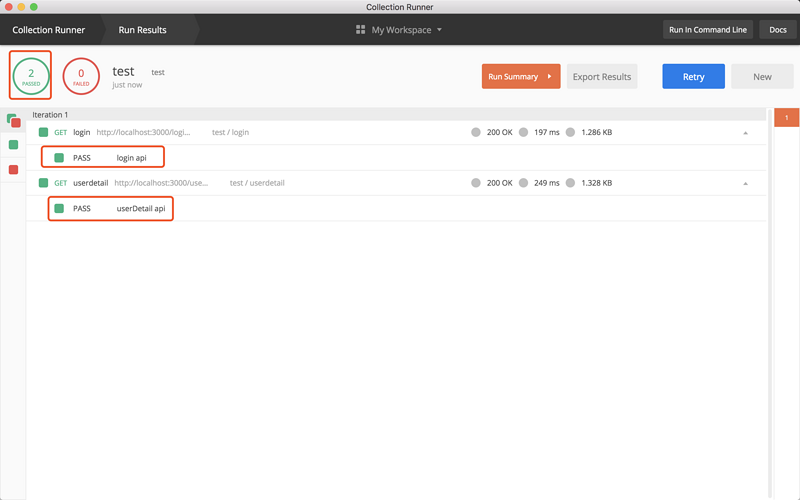Click the green status square of login request
The image size is (800, 500).
[43, 132]
